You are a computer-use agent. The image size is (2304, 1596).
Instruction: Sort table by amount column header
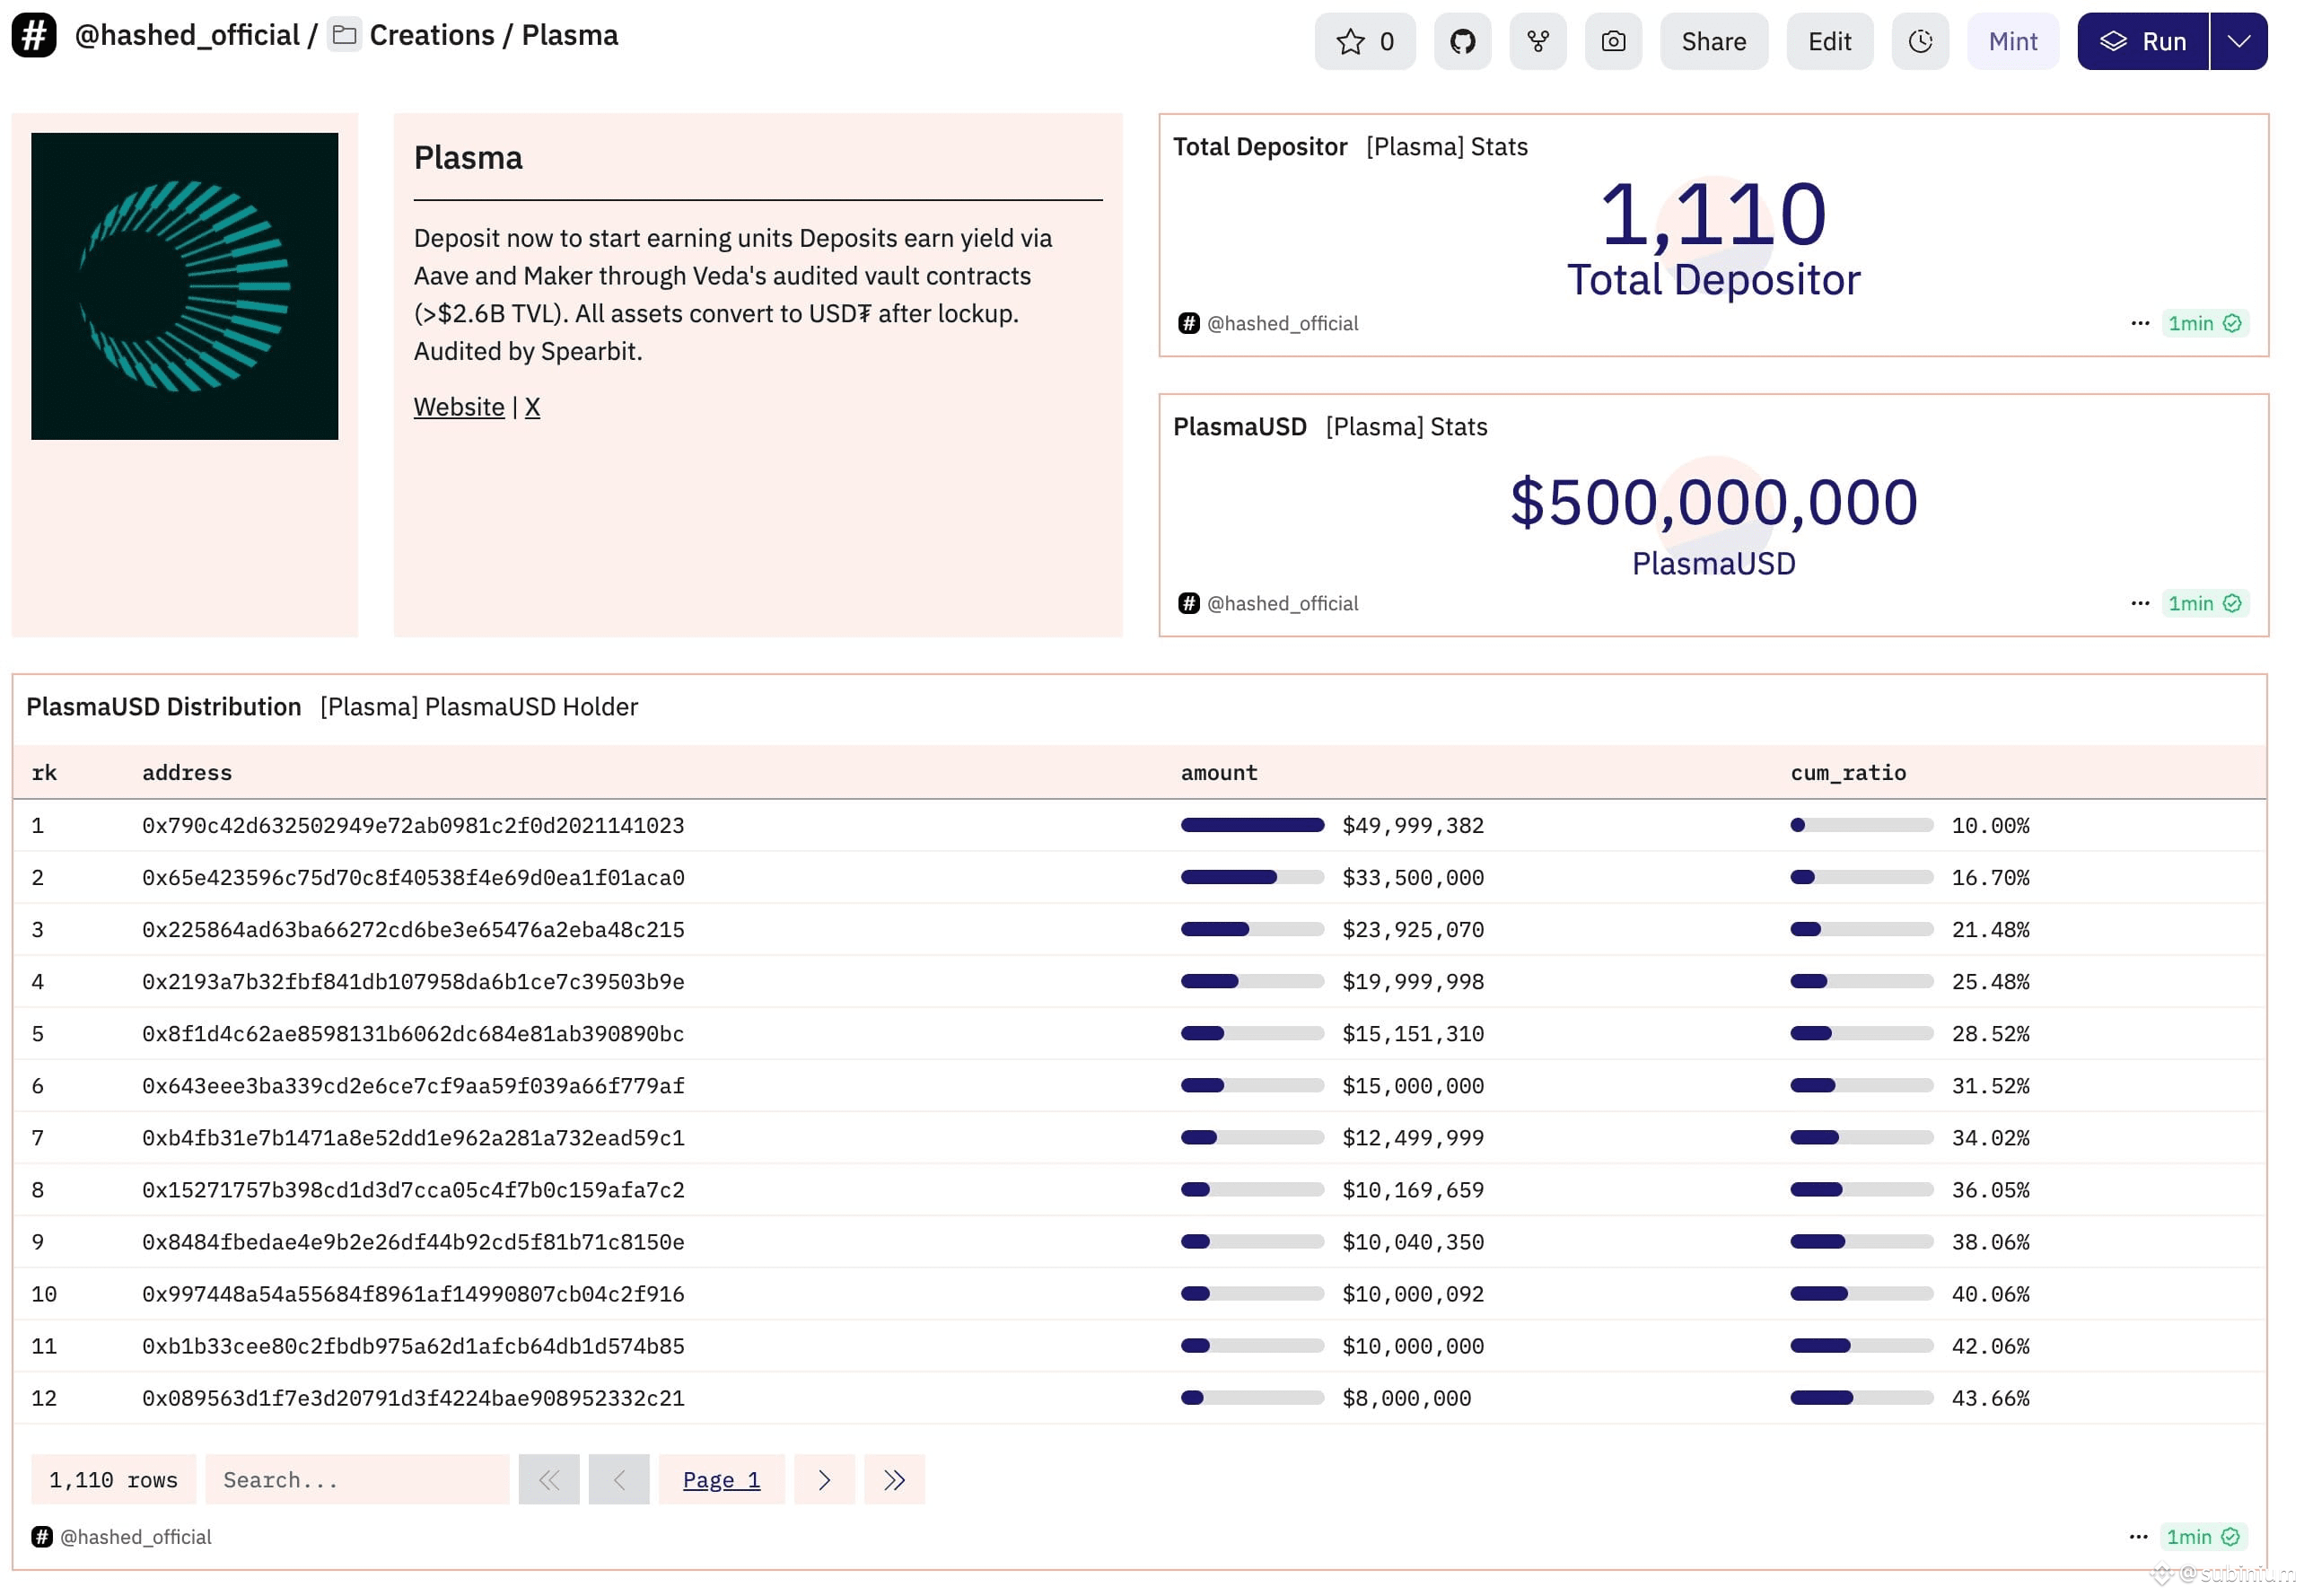click(x=1219, y=773)
